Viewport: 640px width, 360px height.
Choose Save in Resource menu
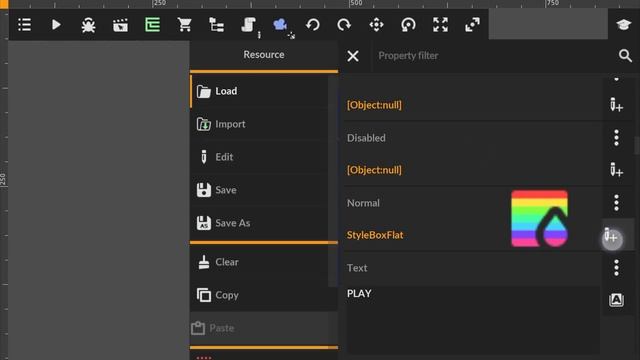point(260,190)
